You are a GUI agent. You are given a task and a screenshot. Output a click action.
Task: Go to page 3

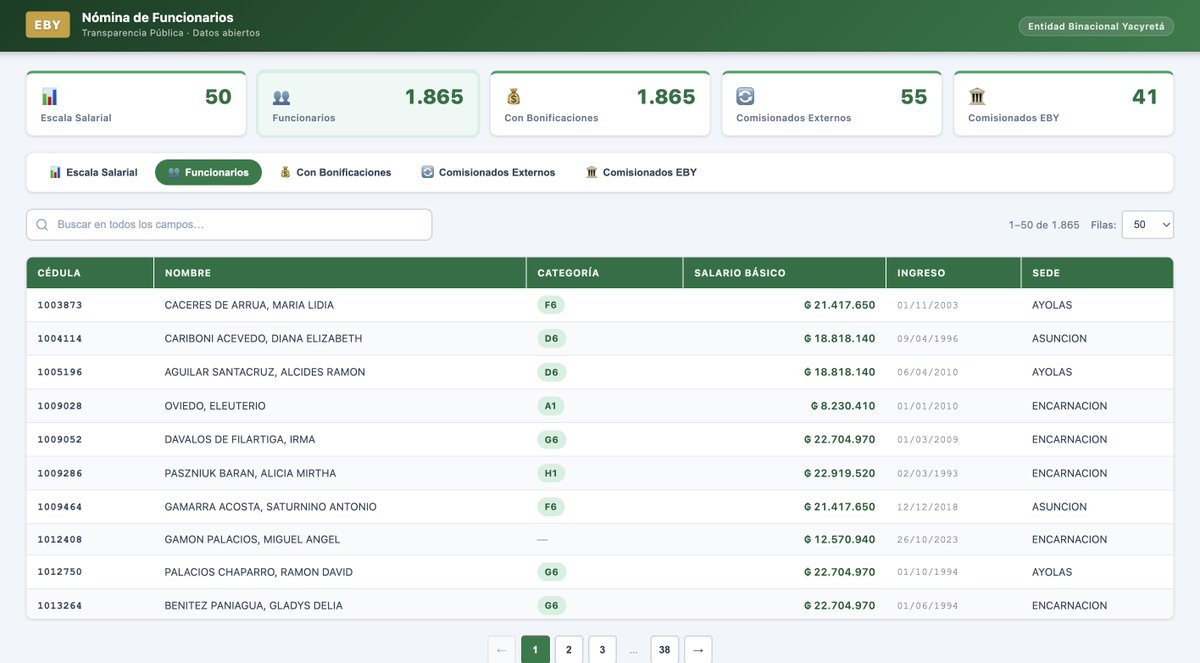pyautogui.click(x=603, y=650)
